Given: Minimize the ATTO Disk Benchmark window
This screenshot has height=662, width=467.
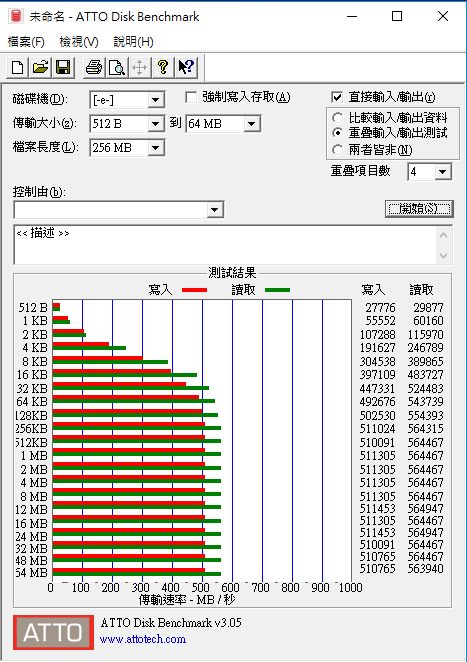Looking at the screenshot, I should point(352,16).
